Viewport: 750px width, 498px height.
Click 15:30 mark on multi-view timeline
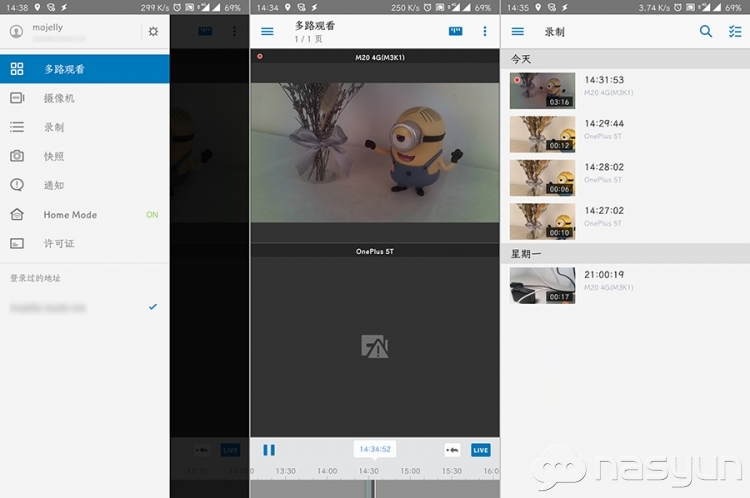click(452, 471)
